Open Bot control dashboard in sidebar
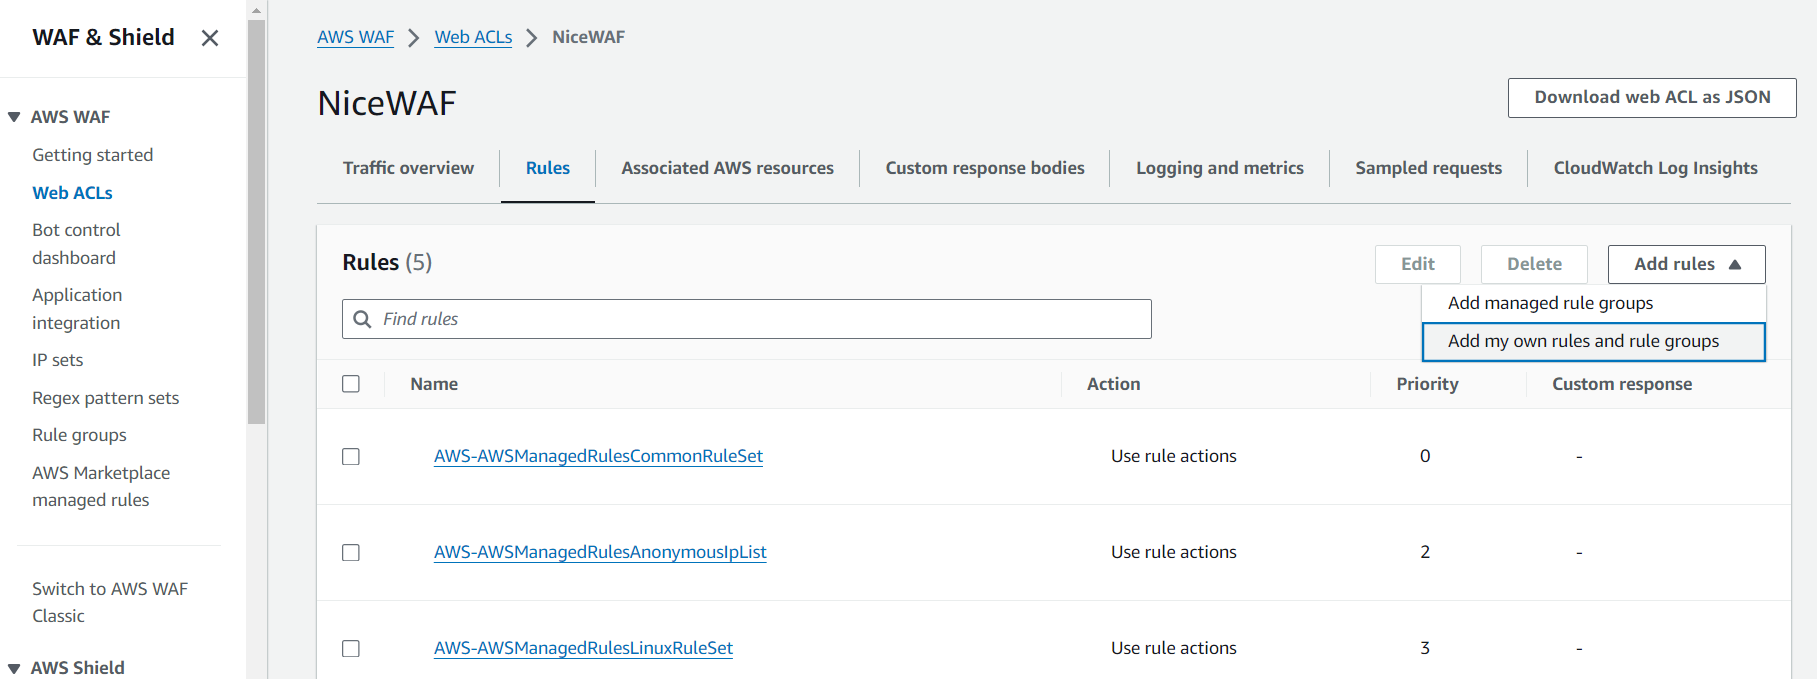Image resolution: width=1817 pixels, height=679 pixels. coord(76,244)
